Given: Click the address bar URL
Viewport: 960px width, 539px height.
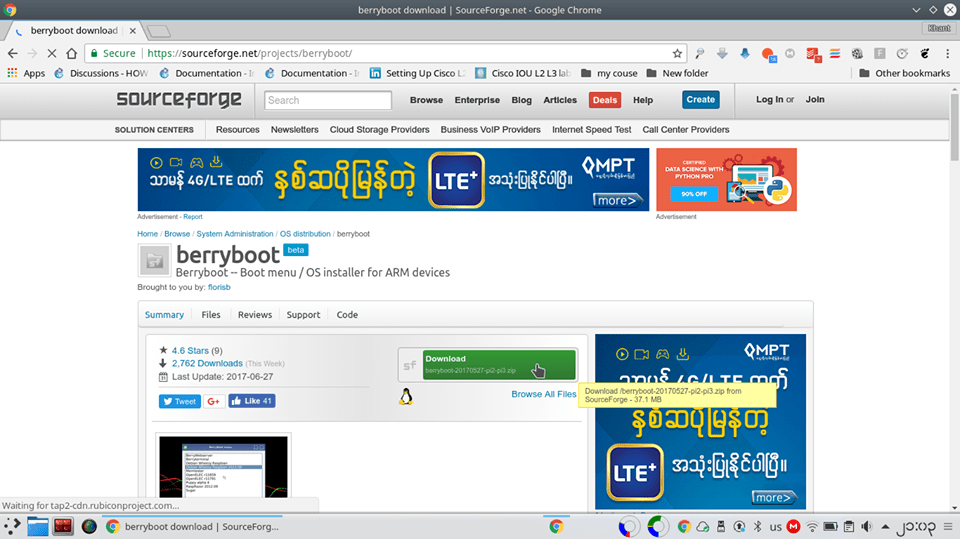Looking at the screenshot, I should pyautogui.click(x=249, y=53).
